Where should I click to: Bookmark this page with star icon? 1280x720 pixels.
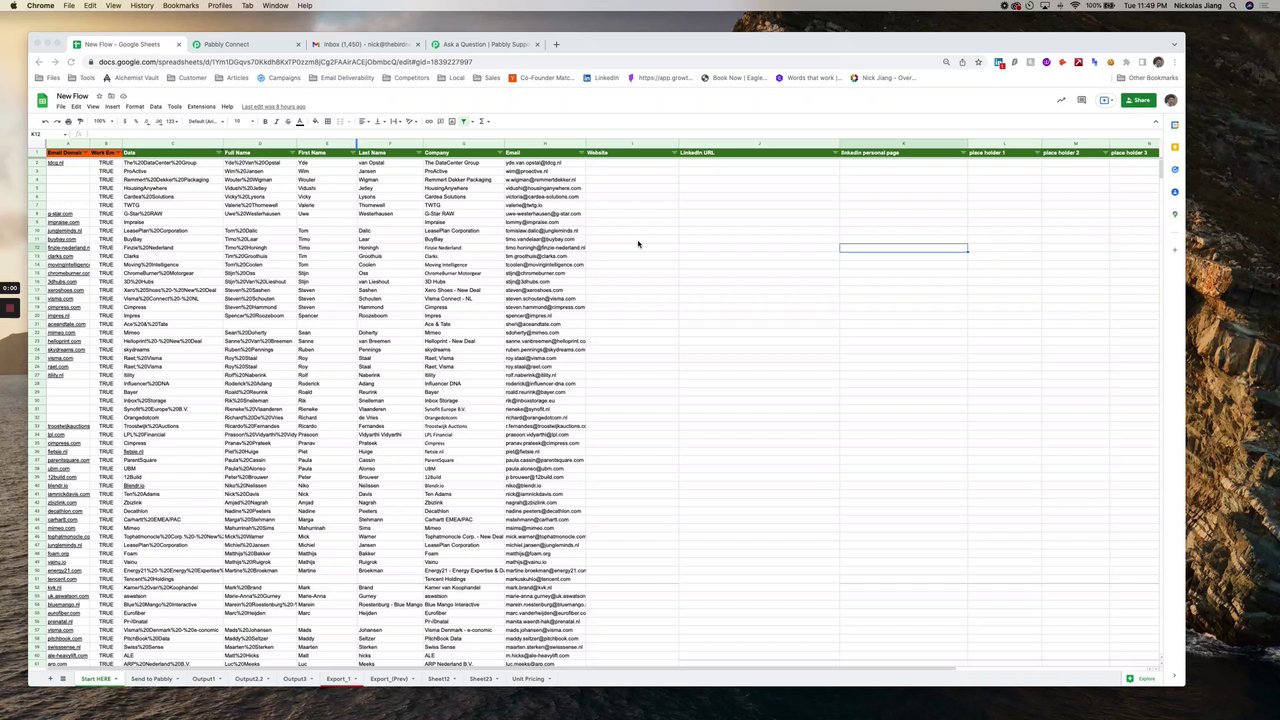980,62
